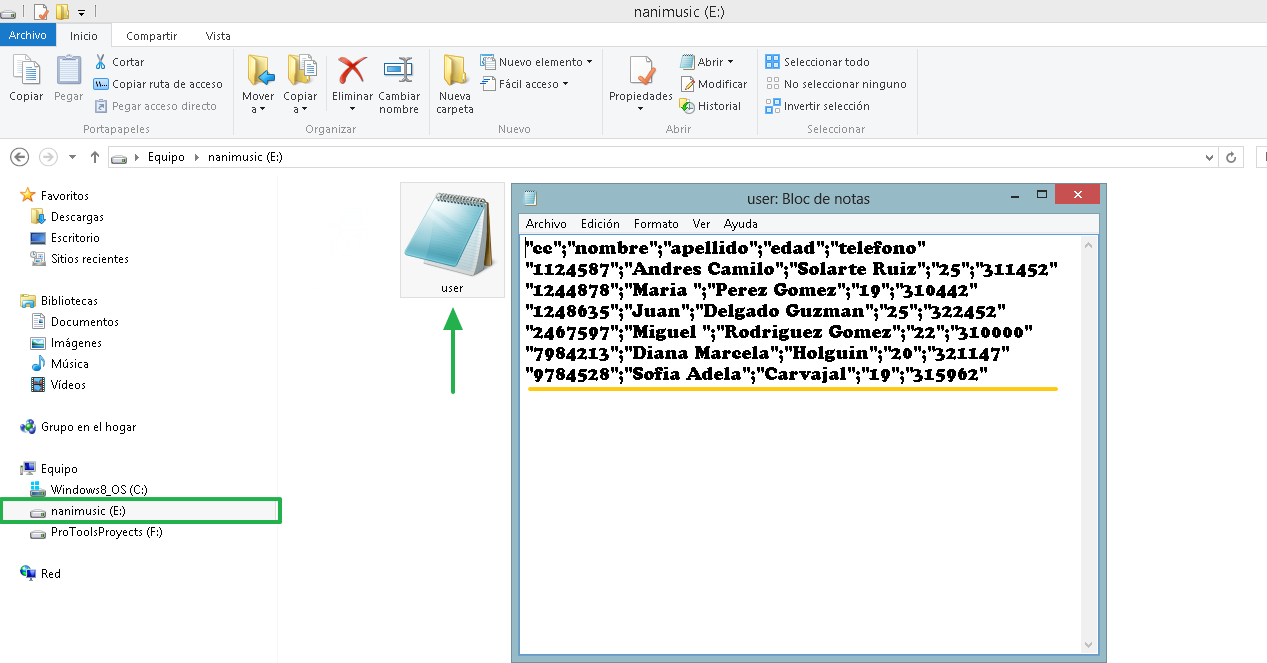Click the Cortar scissors icon
This screenshot has height=663, width=1267.
[101, 62]
